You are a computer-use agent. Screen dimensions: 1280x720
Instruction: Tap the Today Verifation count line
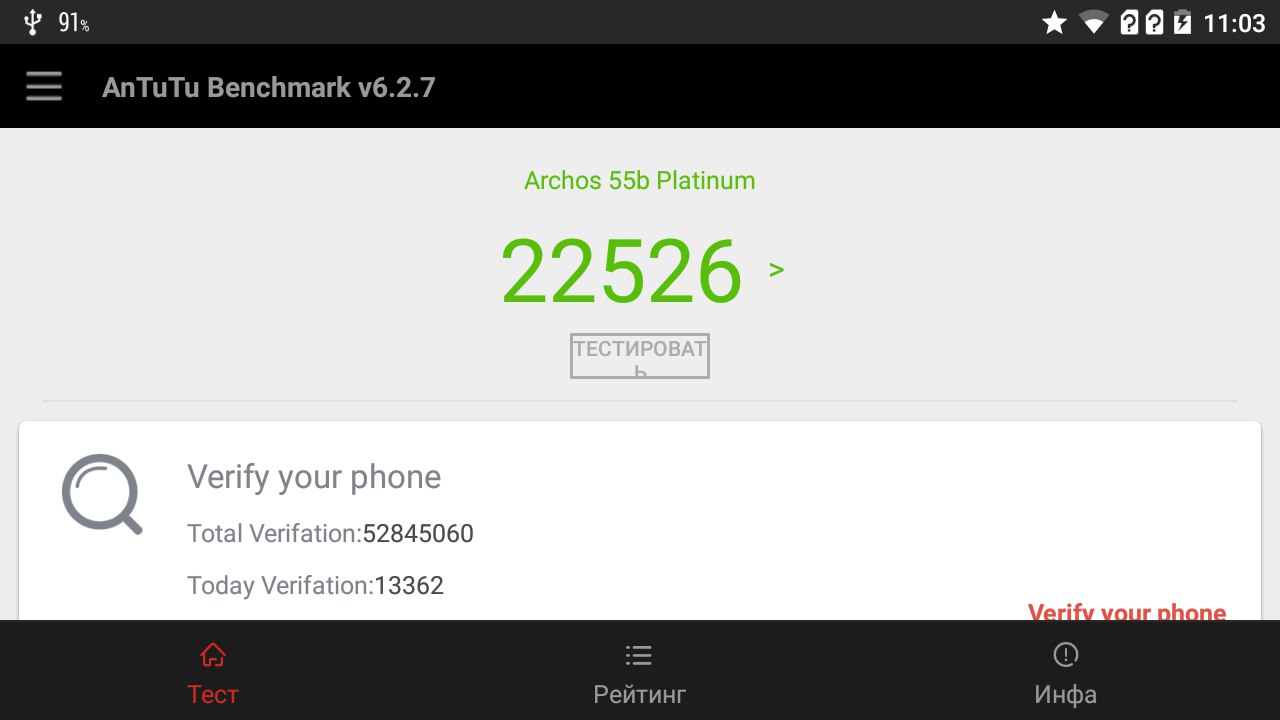(x=315, y=586)
